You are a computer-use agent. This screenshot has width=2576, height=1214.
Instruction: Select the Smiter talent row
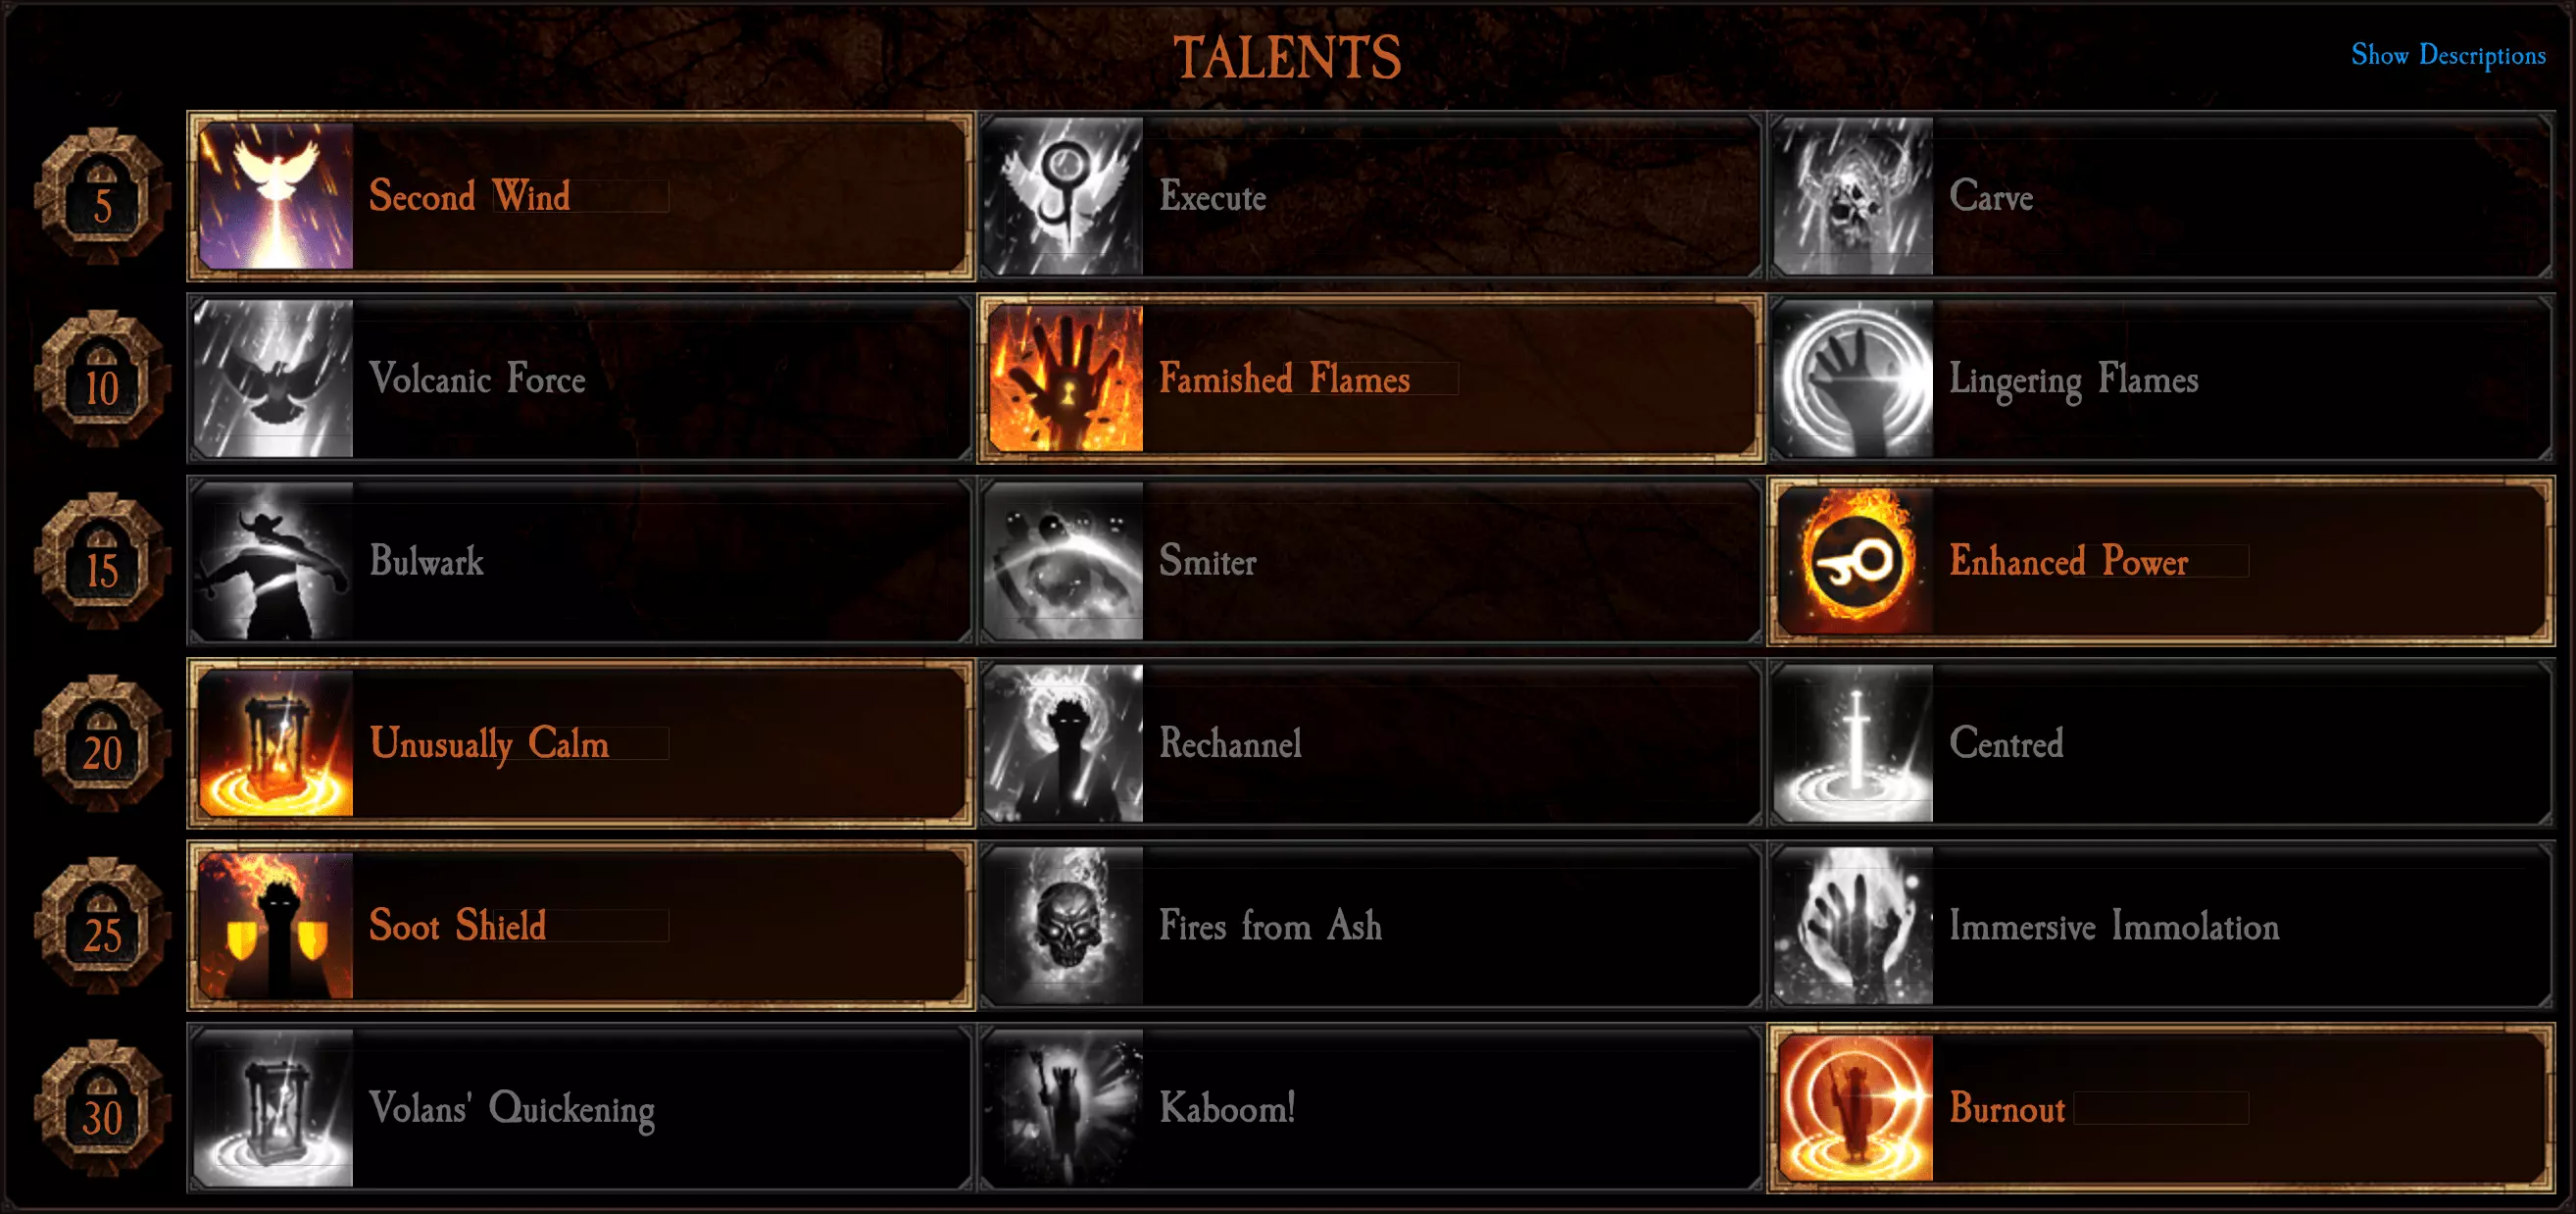1370,561
